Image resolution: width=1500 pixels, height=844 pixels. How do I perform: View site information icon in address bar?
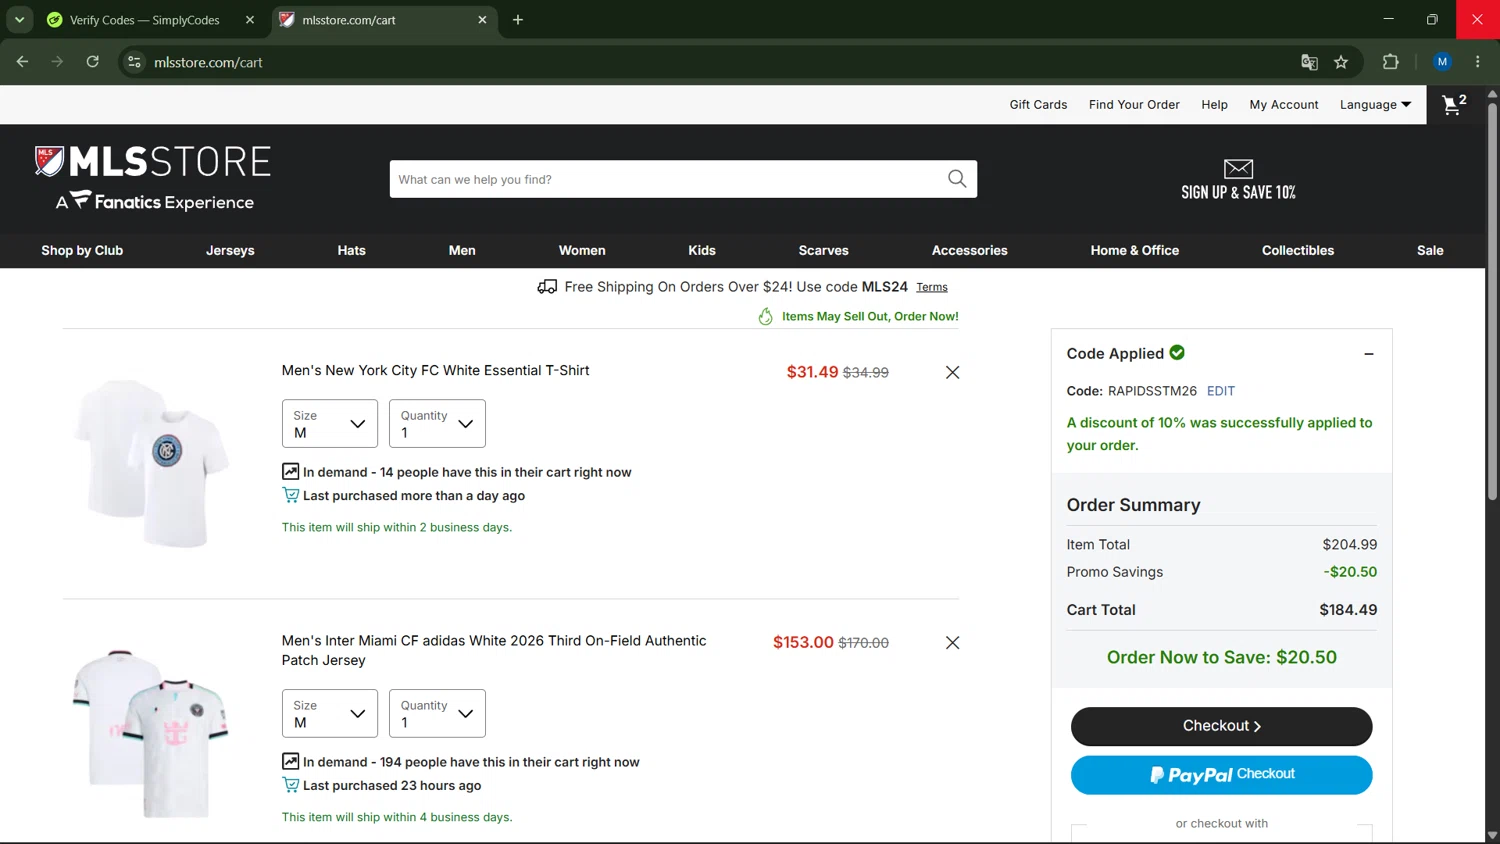click(x=134, y=62)
